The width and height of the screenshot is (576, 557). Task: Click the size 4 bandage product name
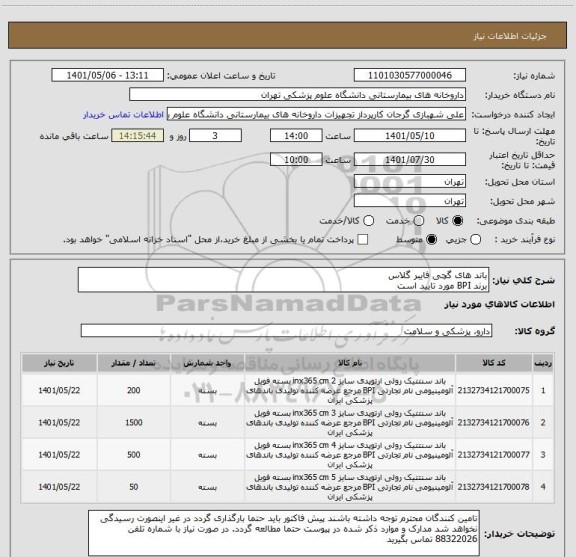[349, 454]
